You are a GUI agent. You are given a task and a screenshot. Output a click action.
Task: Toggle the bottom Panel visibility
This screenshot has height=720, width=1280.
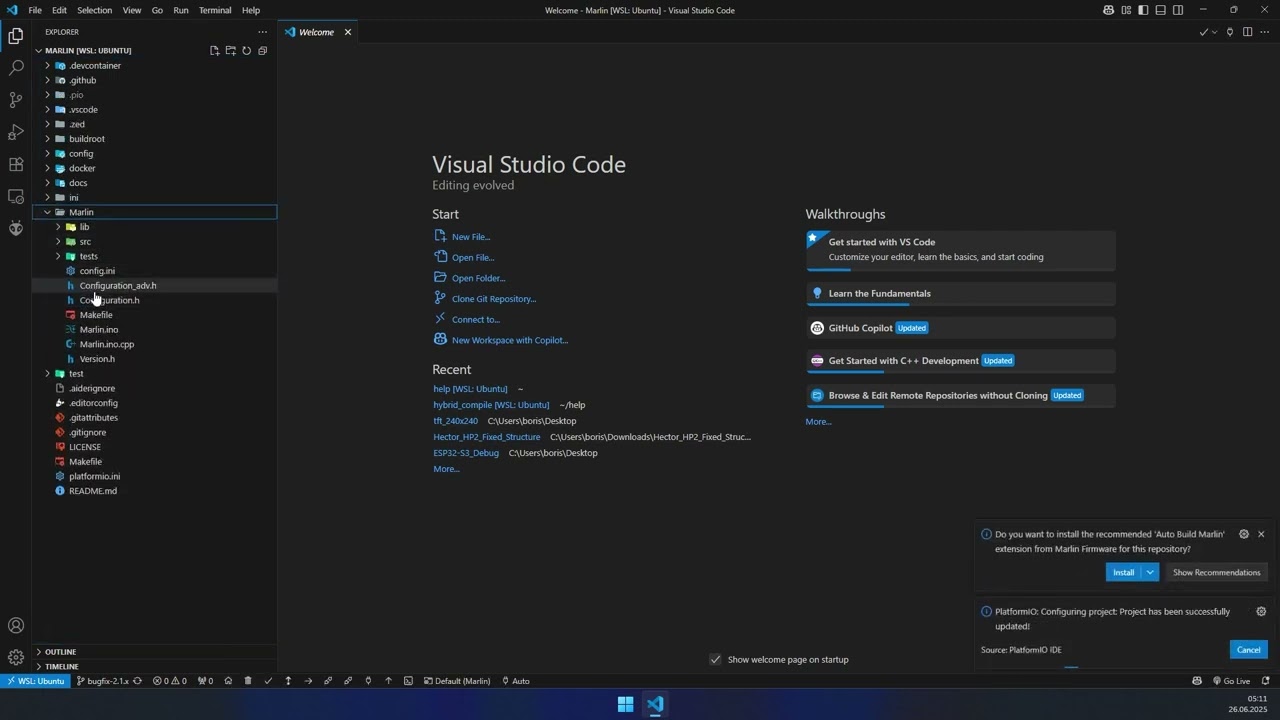click(x=1160, y=10)
